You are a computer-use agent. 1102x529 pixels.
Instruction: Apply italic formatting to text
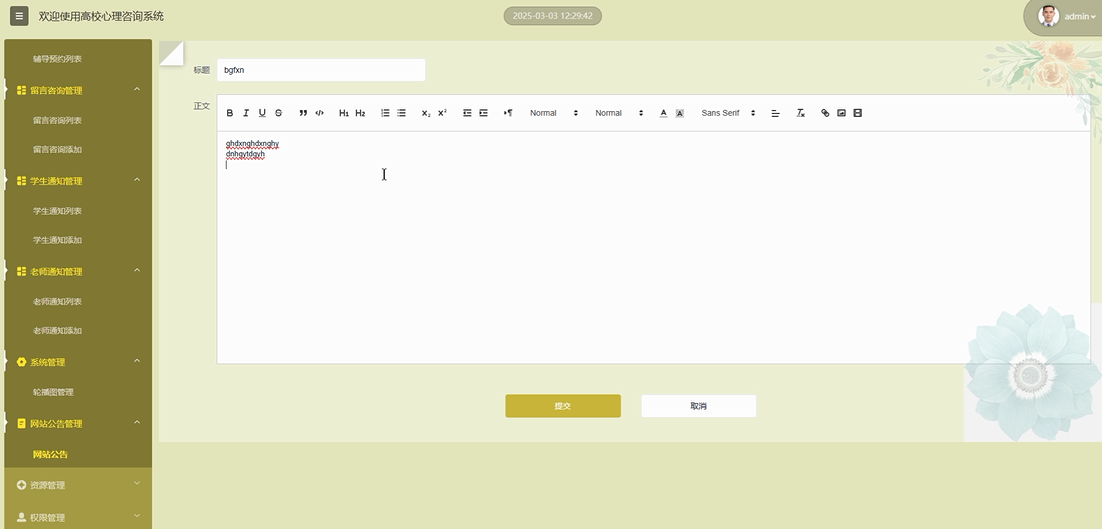pyautogui.click(x=246, y=113)
